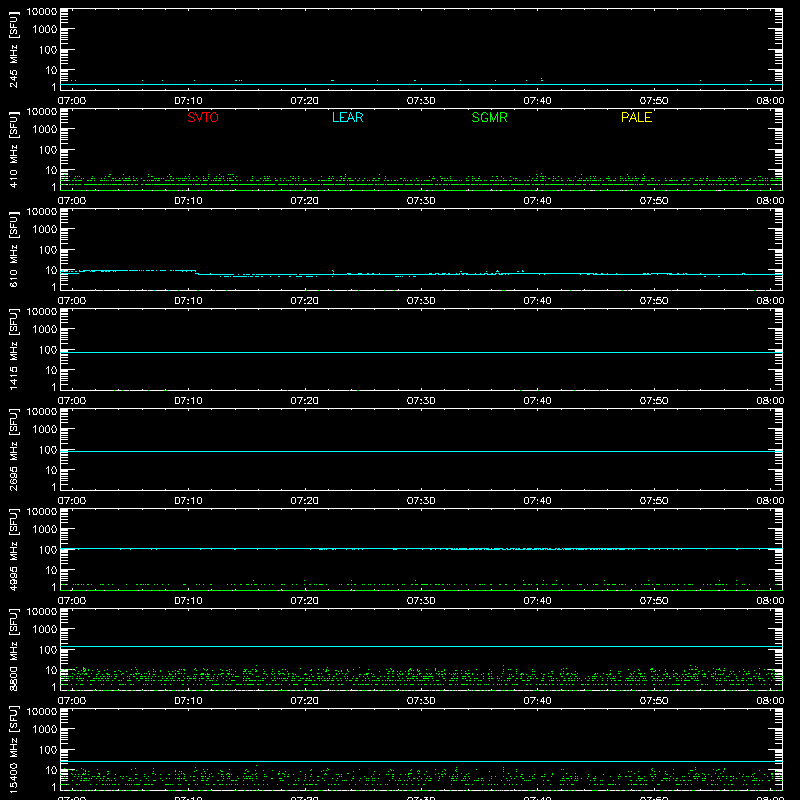Image resolution: width=800 pixels, height=800 pixels.
Task: Click the cyan LEAR trace in 8800 MHz plot
Action: point(421,646)
